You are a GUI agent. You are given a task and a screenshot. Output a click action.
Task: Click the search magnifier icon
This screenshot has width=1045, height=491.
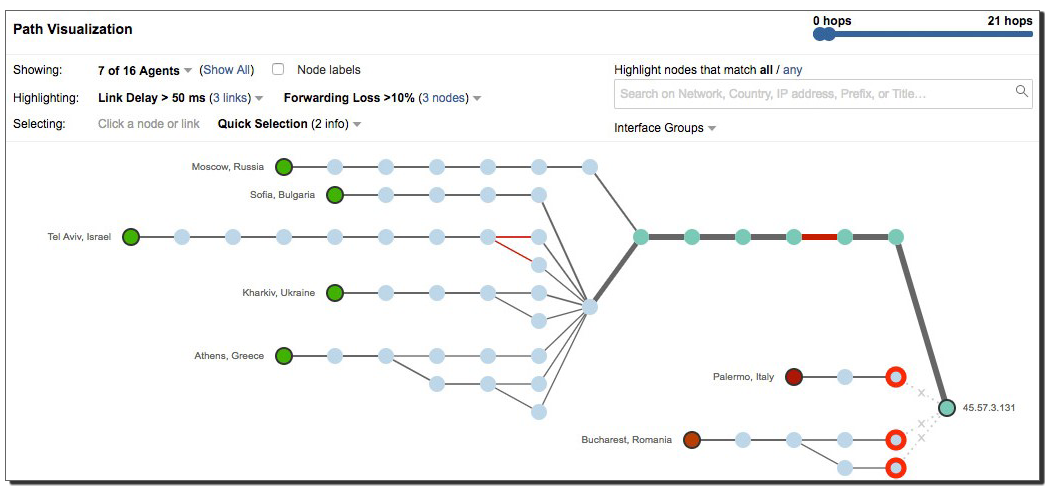1022,92
